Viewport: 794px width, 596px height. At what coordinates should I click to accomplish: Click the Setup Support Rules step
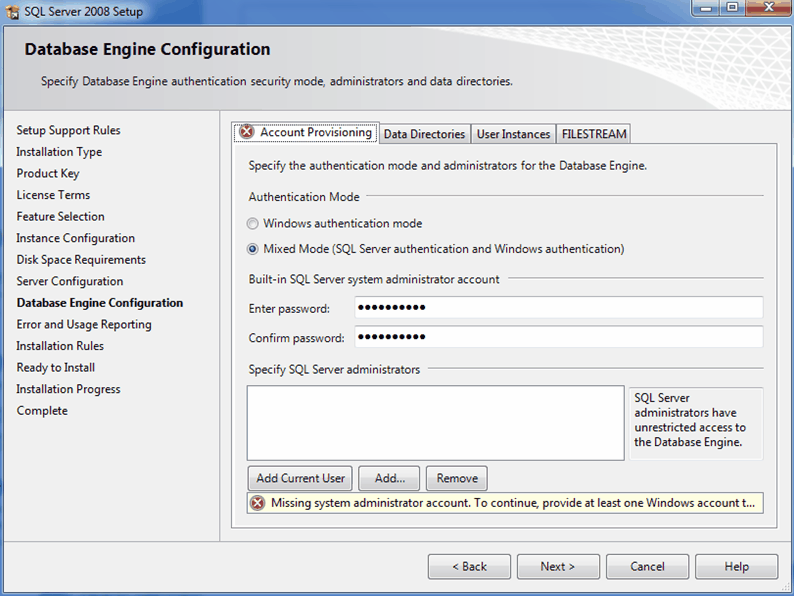coord(68,130)
